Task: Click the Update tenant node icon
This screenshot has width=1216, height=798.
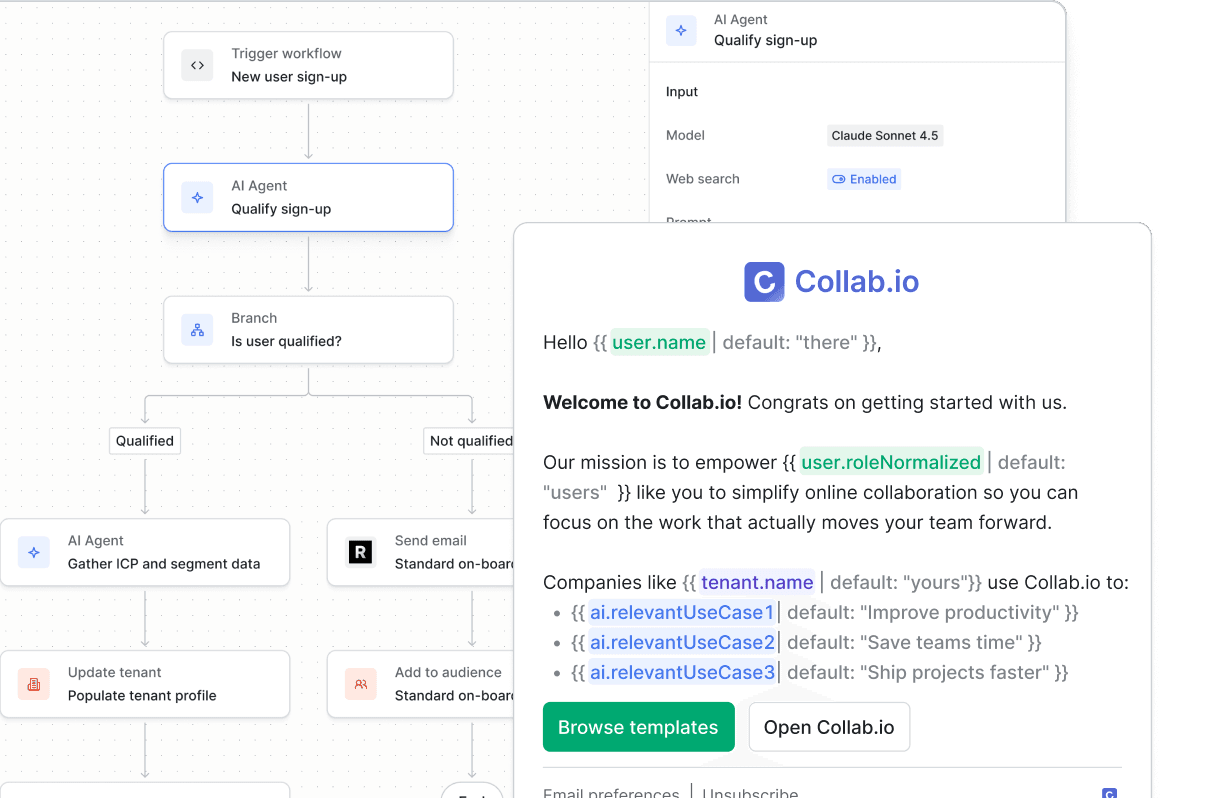Action: 34,684
